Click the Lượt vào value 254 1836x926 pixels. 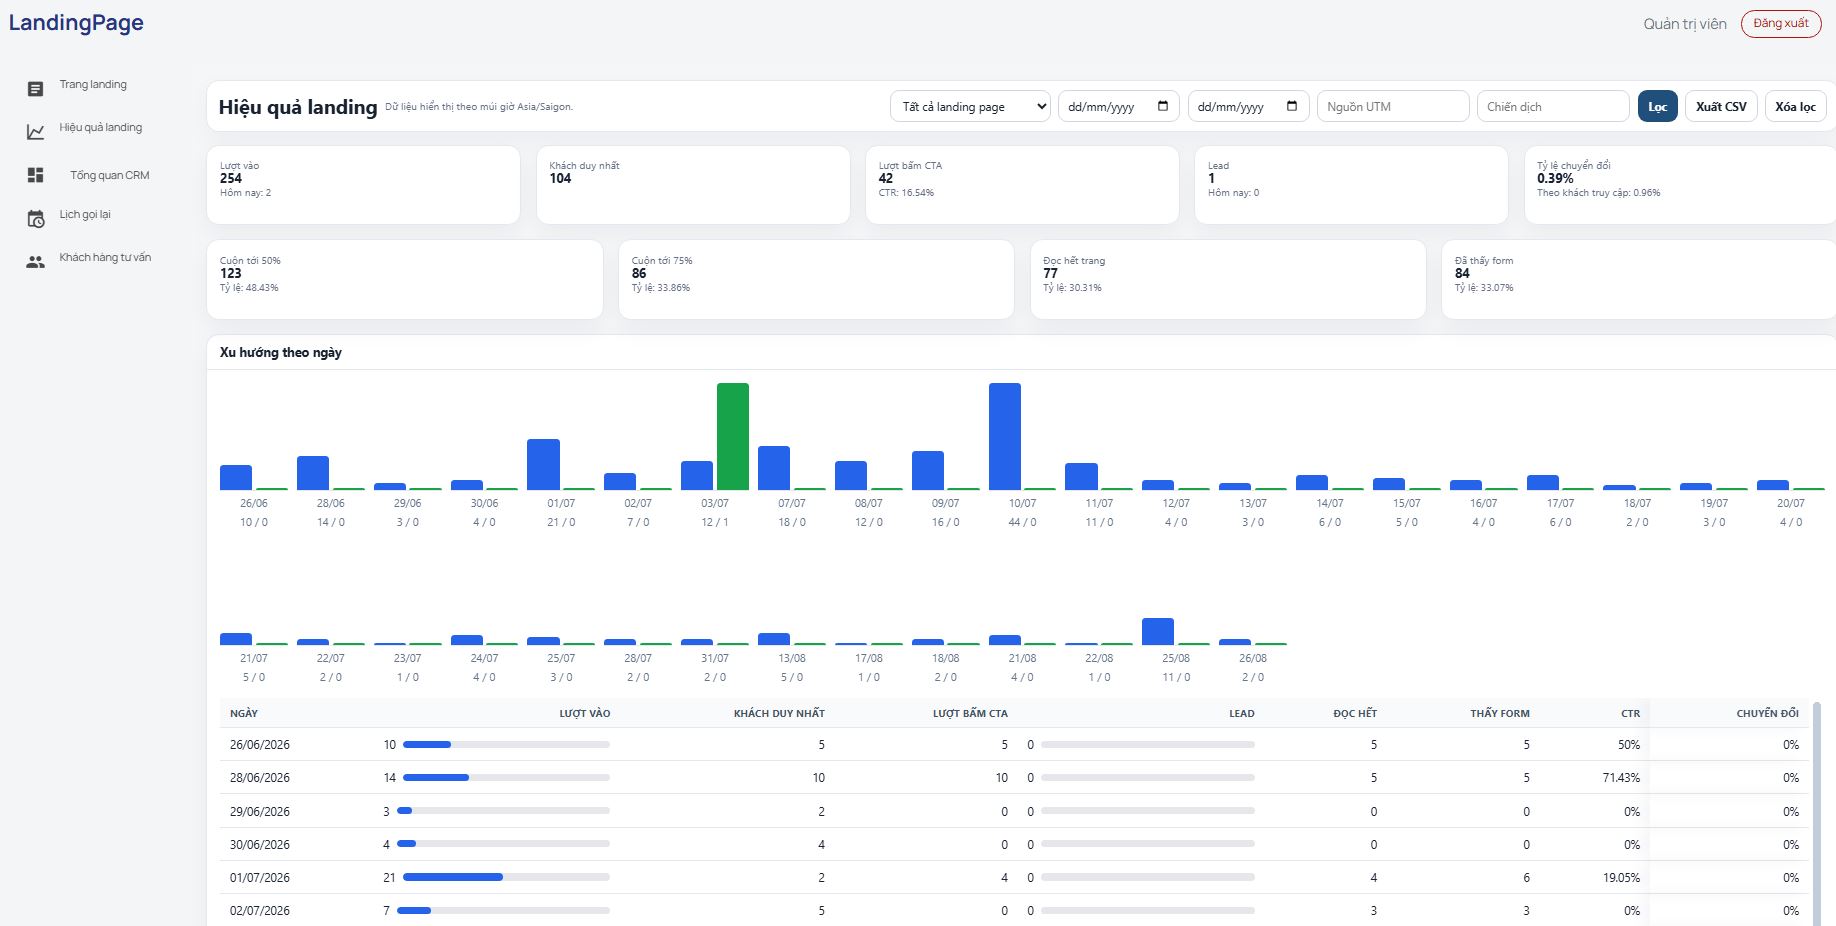231,178
